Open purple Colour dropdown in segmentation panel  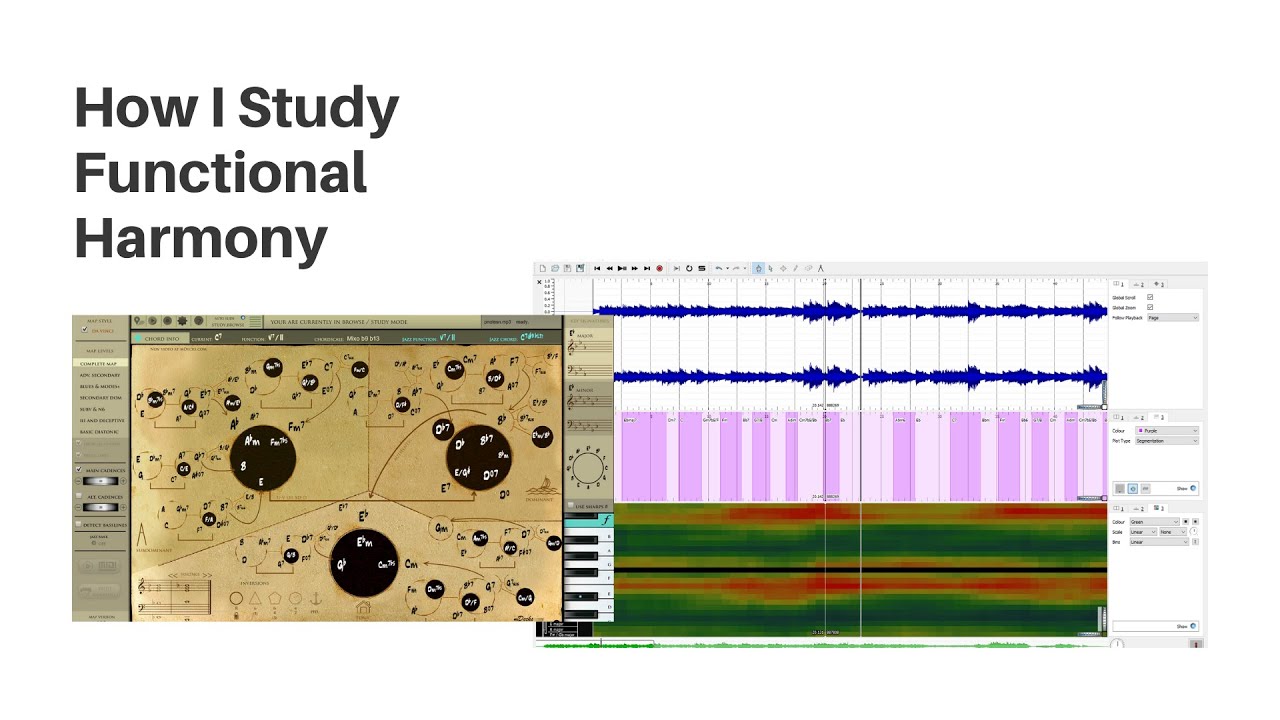point(1167,431)
